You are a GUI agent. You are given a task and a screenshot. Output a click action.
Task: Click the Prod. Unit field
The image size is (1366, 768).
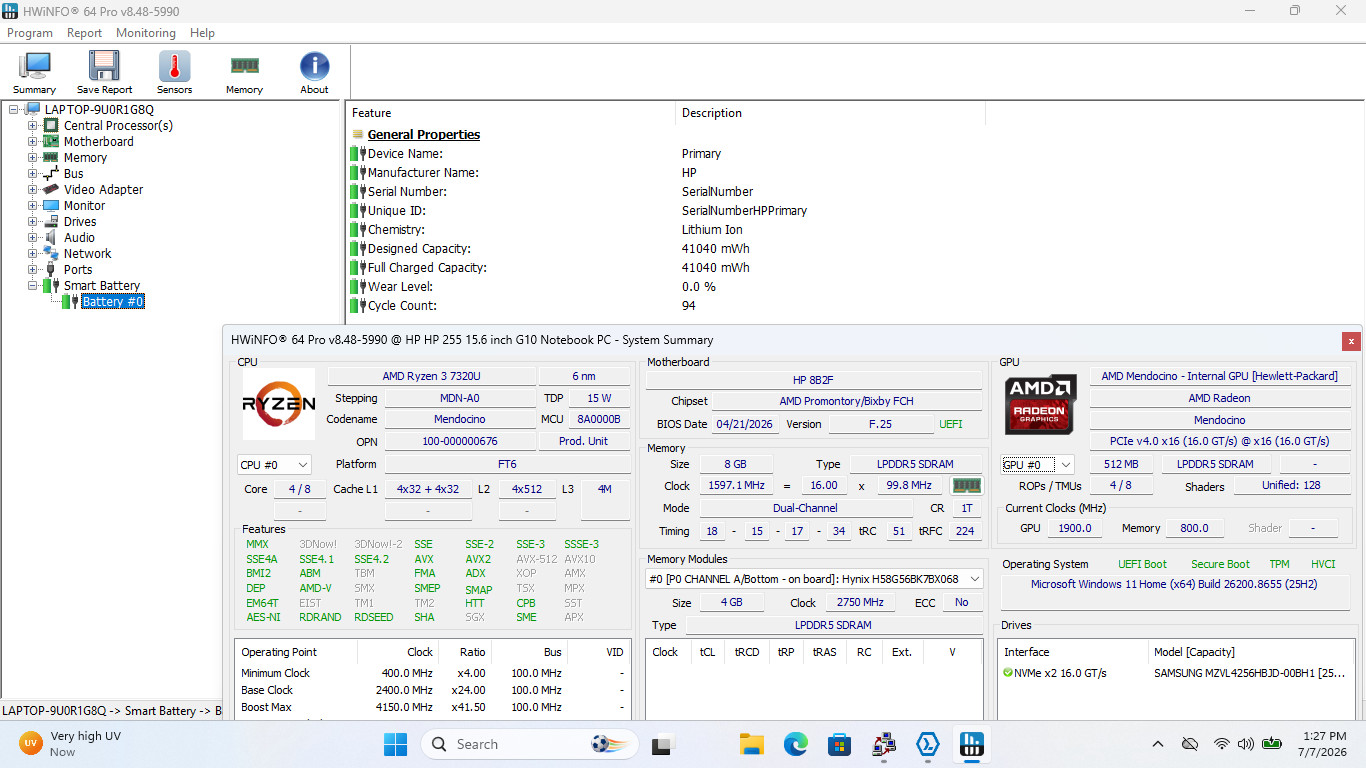[583, 441]
